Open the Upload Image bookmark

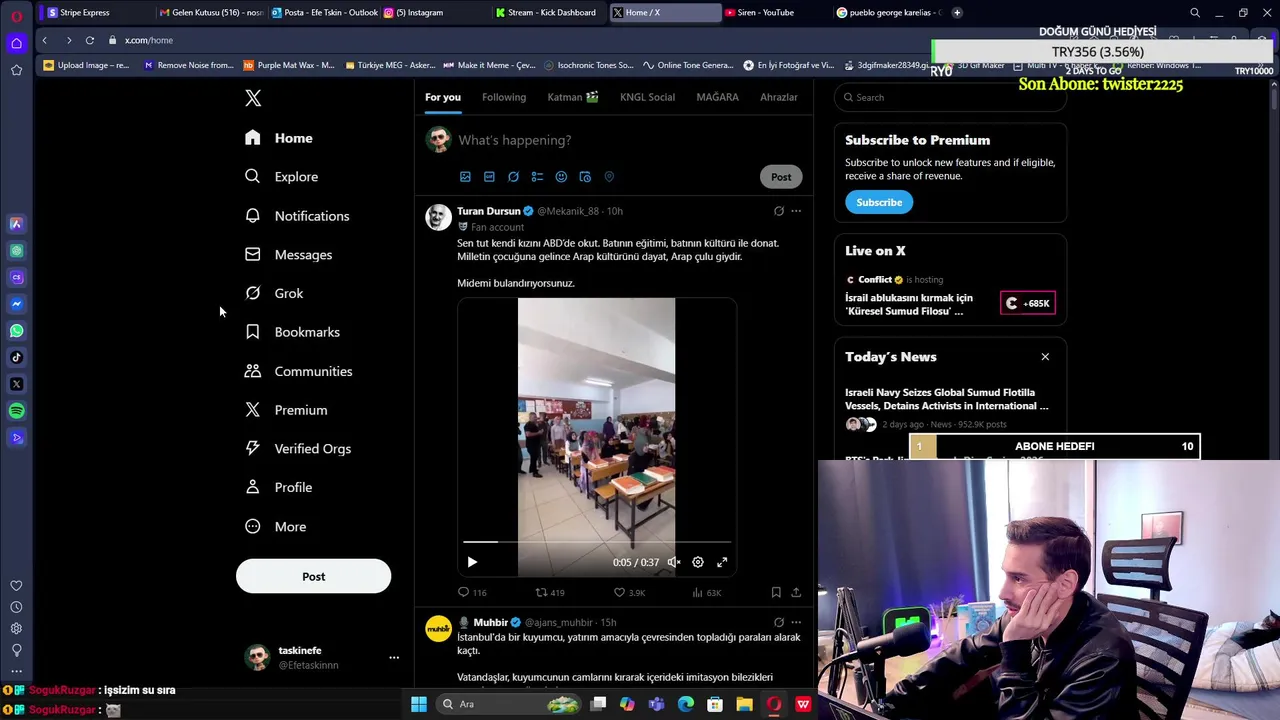pos(86,66)
